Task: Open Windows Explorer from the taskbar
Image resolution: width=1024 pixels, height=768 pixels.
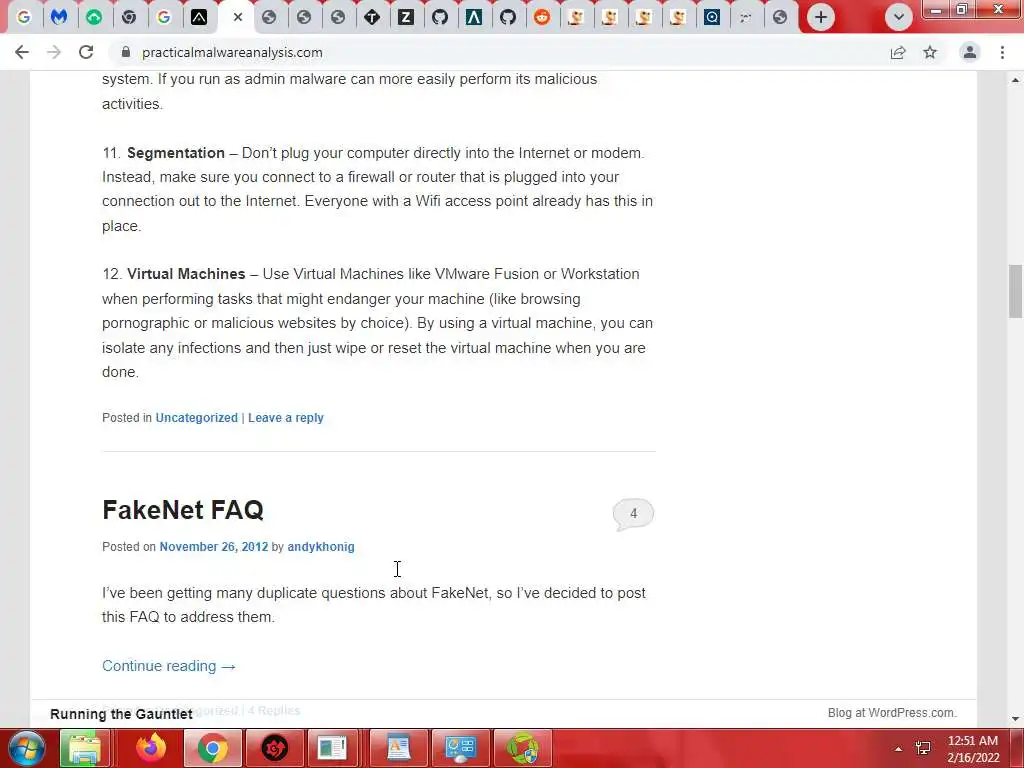Action: click(x=84, y=748)
